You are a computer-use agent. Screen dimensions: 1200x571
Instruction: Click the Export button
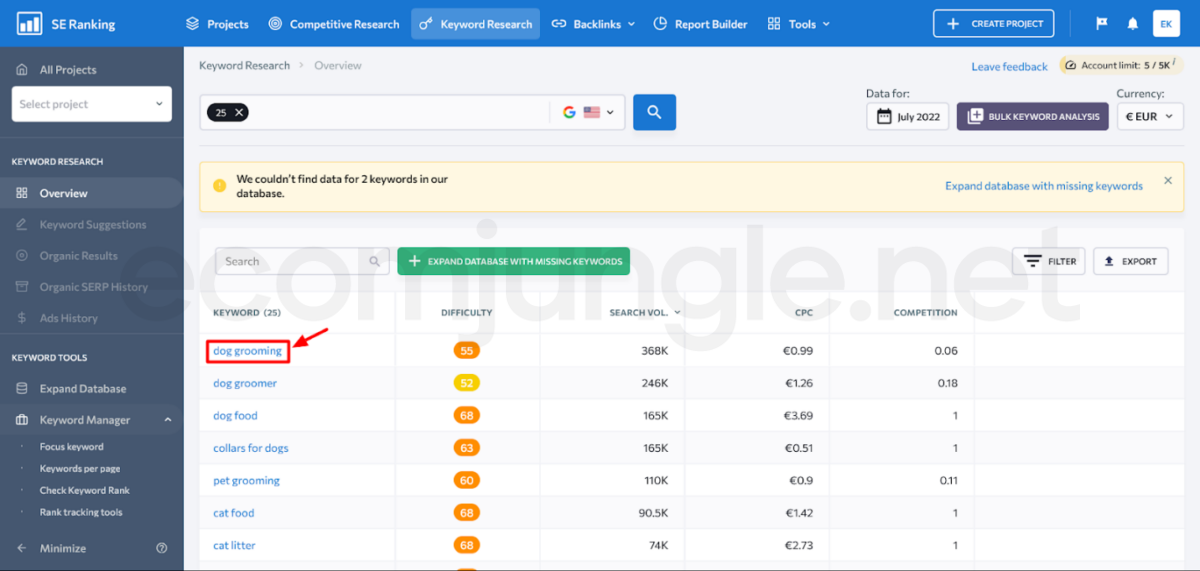click(1130, 261)
